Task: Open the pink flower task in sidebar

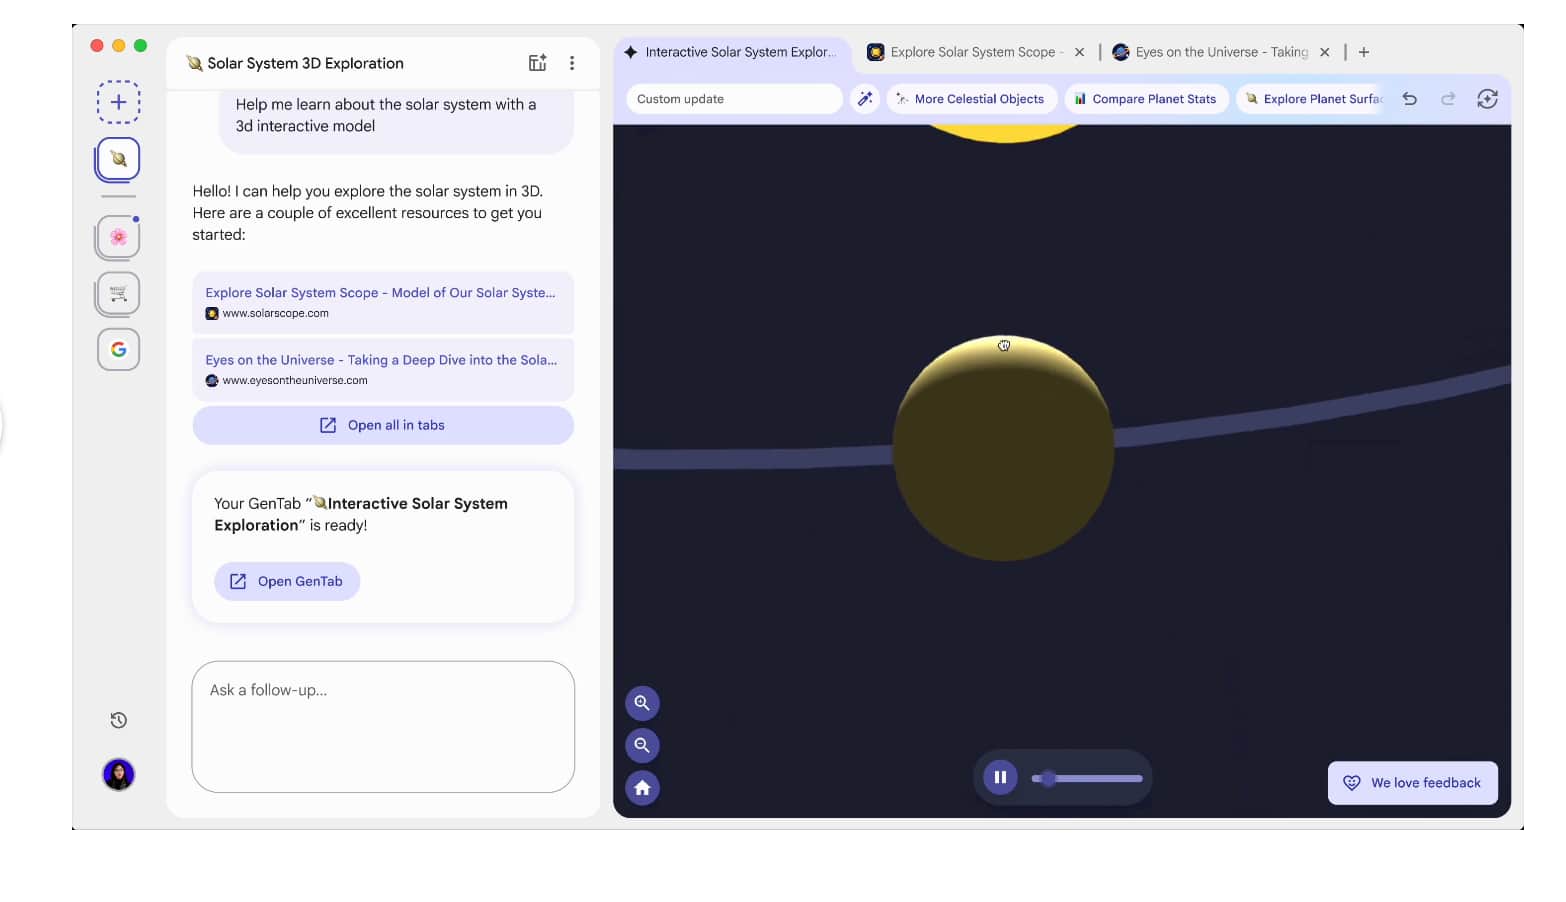Action: (x=118, y=237)
